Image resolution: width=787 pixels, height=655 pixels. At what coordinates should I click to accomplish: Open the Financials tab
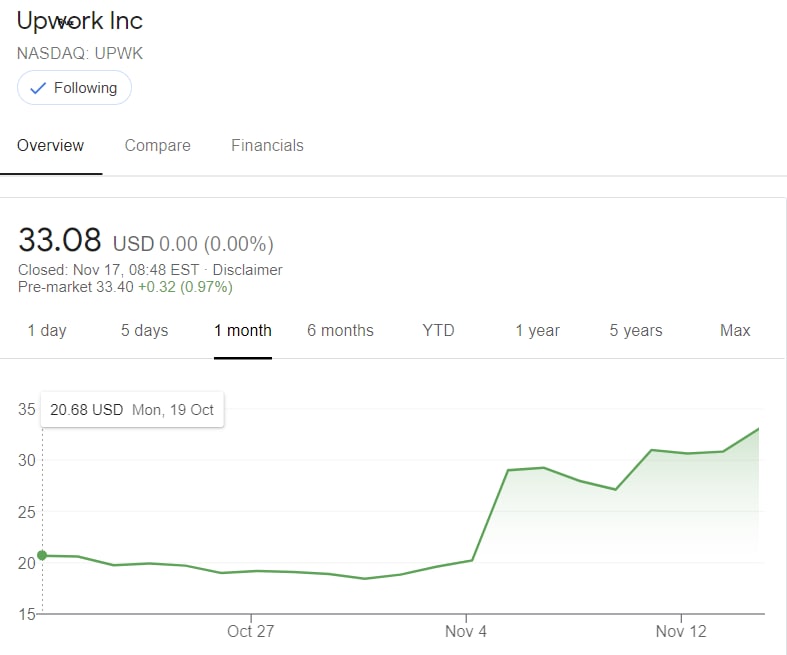267,146
